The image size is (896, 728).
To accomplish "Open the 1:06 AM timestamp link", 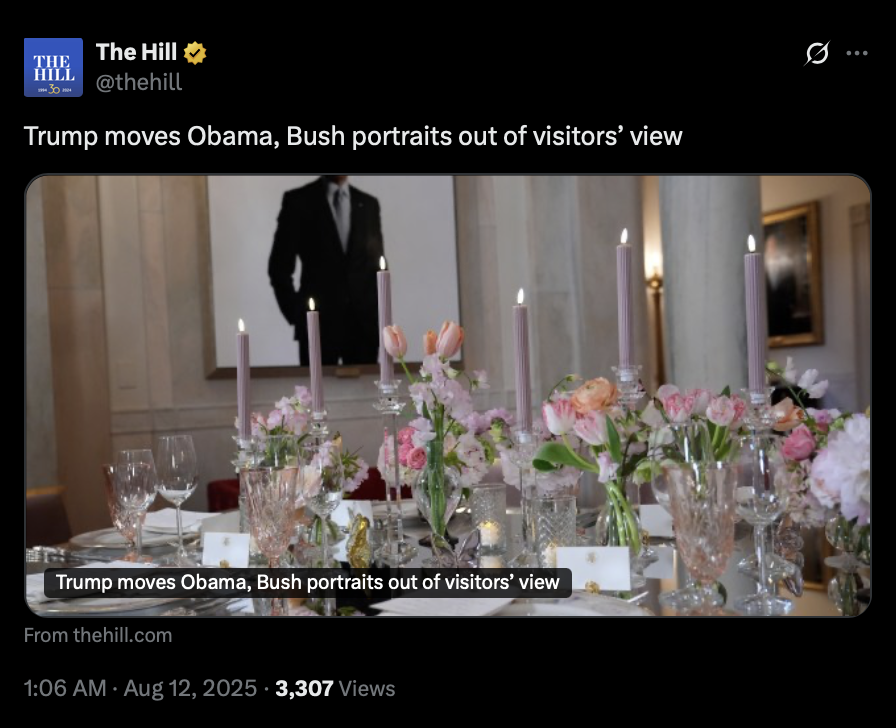I will tap(65, 688).
